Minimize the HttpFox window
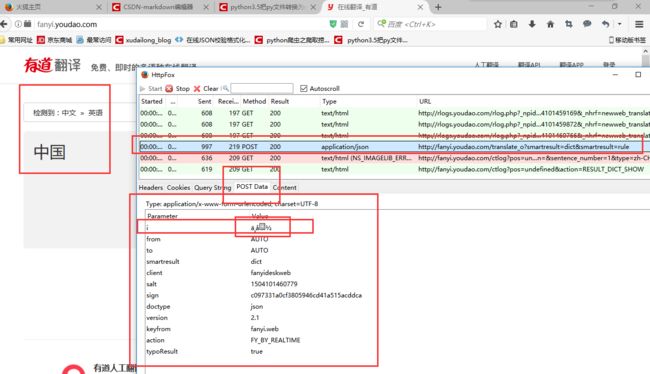 pos(615,75)
